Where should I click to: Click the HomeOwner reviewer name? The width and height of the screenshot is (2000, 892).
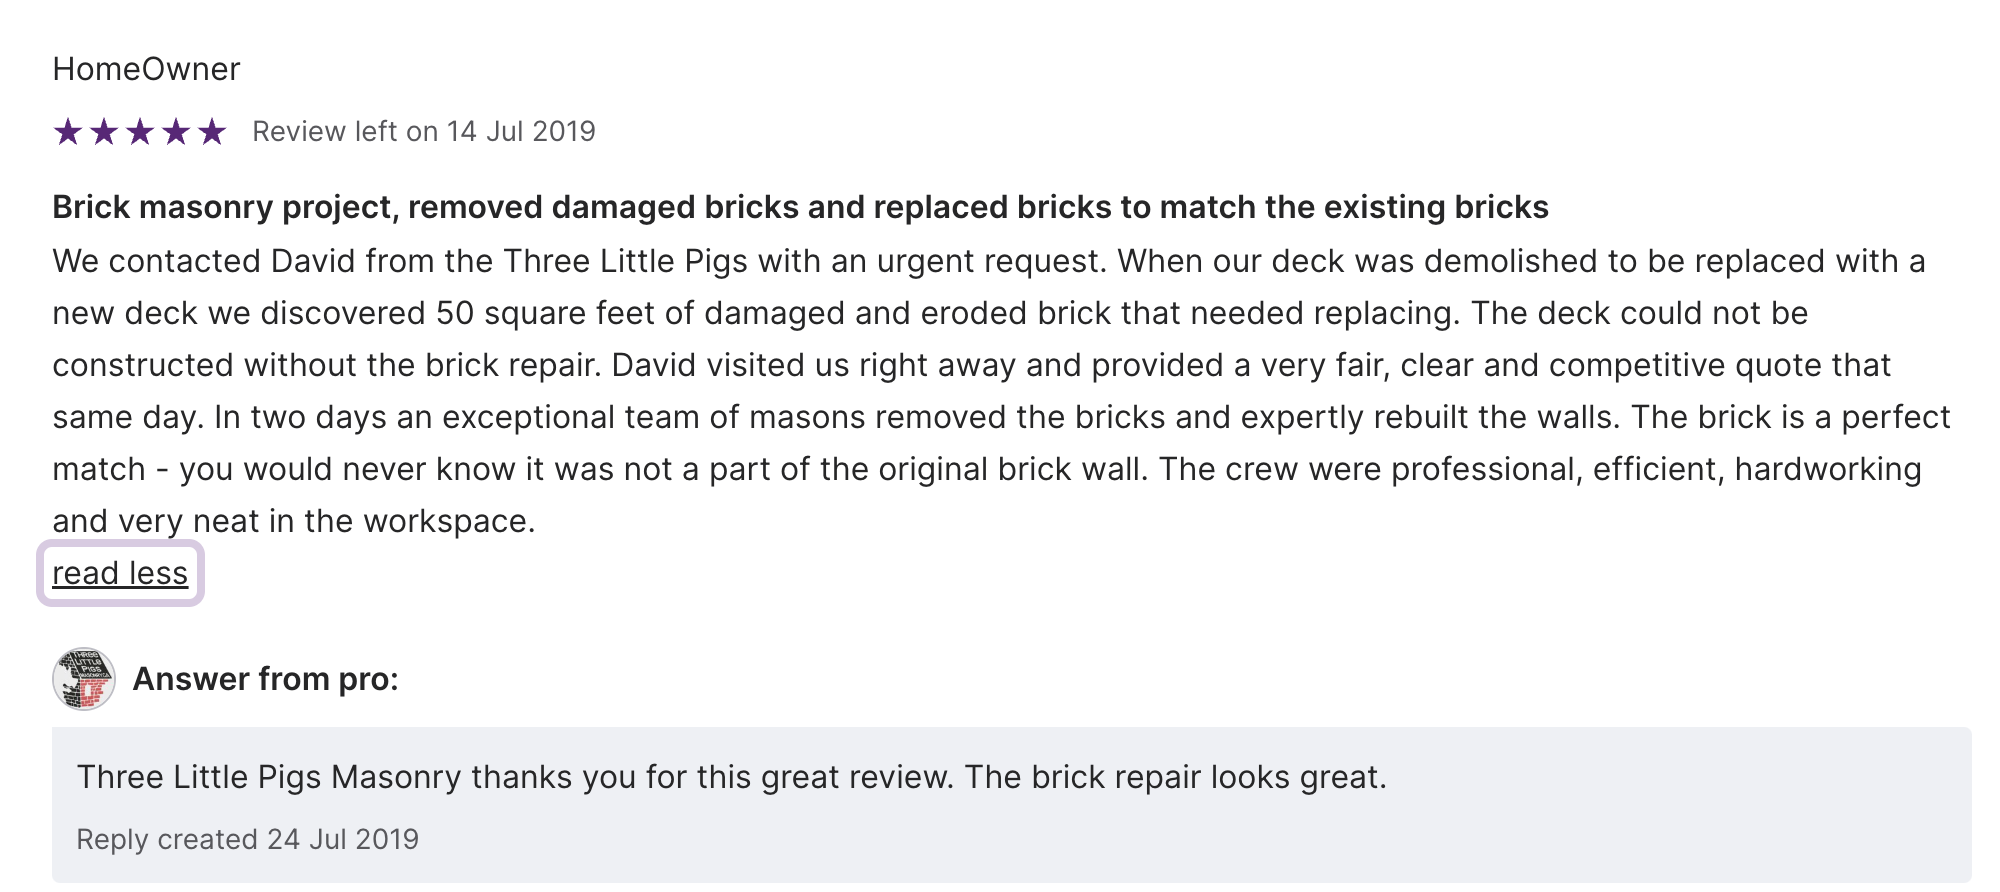tap(146, 69)
